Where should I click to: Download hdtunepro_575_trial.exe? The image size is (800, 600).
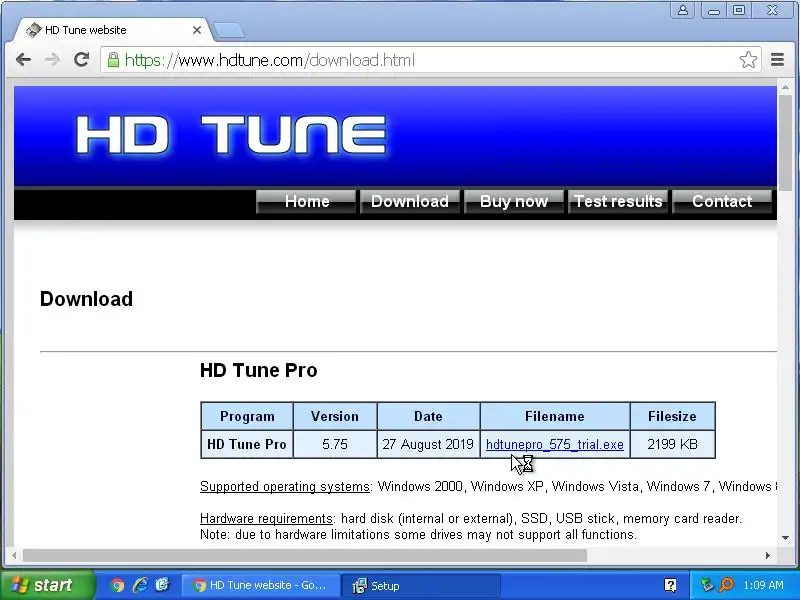tap(555, 444)
